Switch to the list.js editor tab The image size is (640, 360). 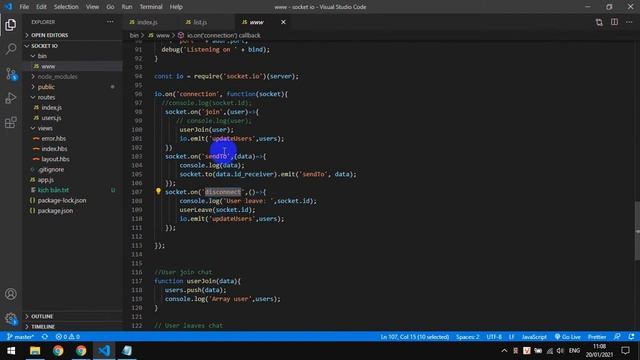pos(200,22)
